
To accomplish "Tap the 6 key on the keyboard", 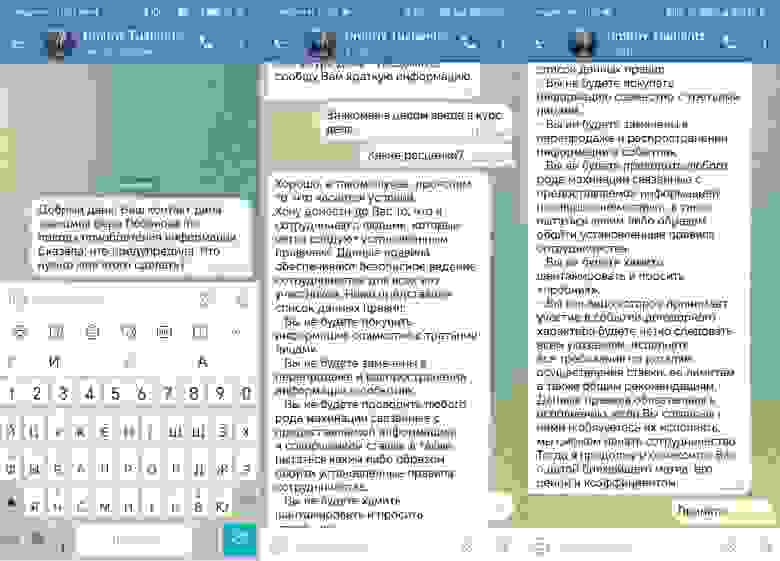I will click(142, 394).
